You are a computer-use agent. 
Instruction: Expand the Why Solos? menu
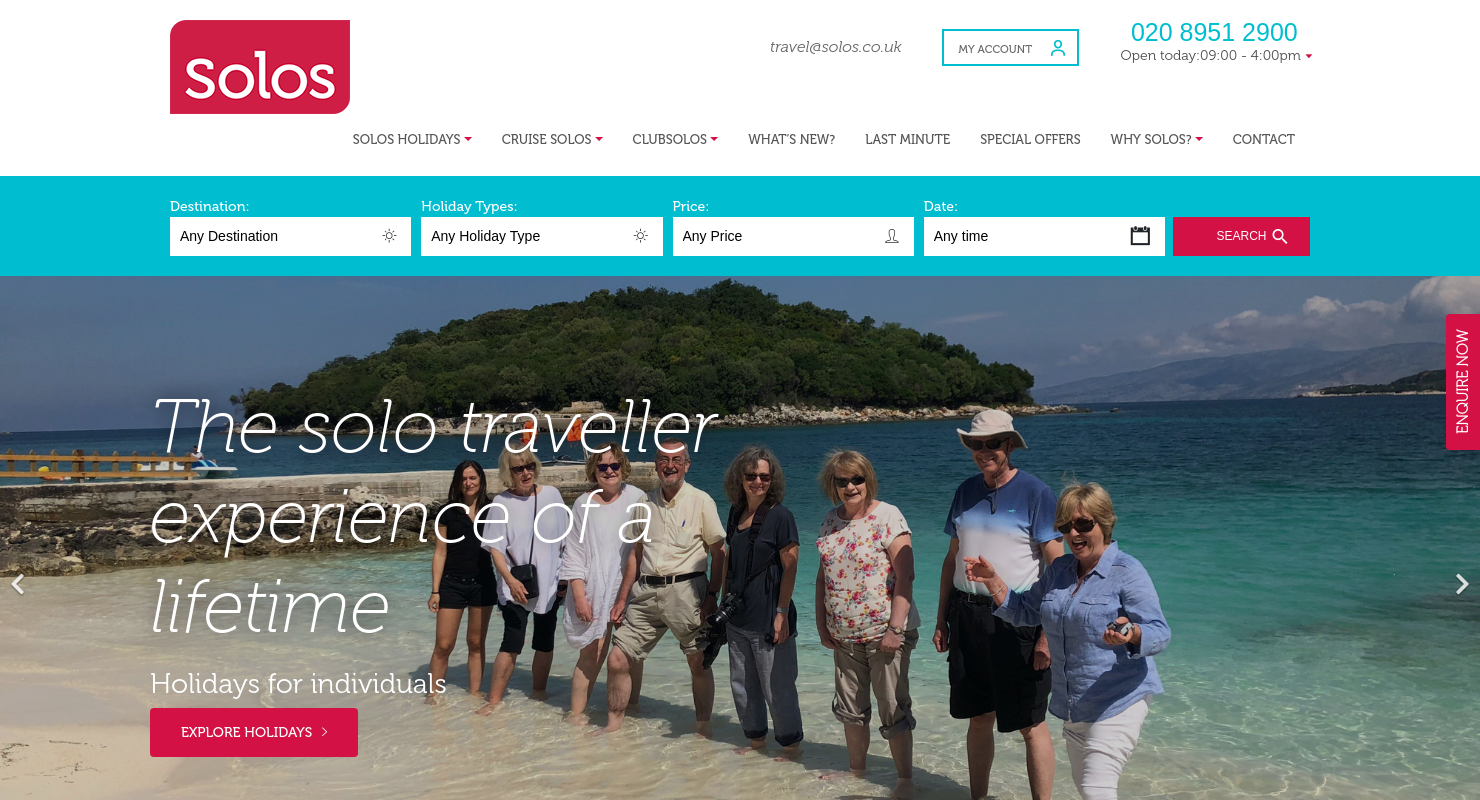[1156, 139]
